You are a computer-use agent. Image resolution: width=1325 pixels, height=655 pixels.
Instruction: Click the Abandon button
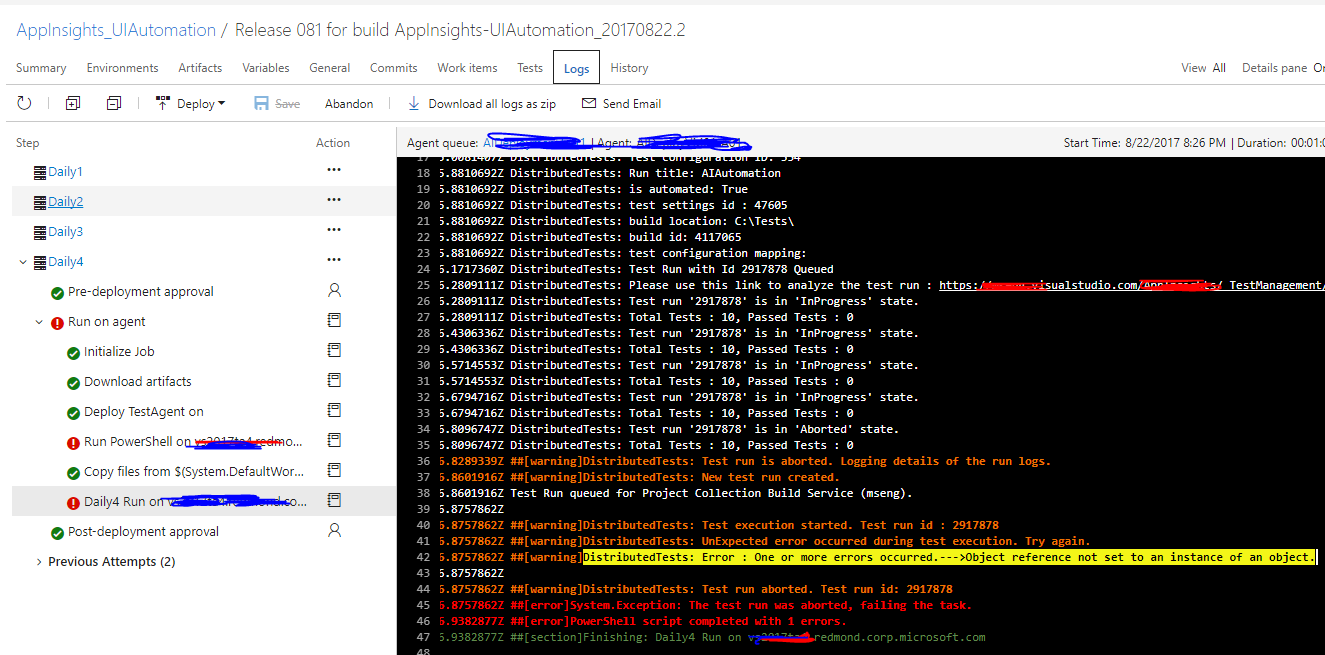[x=349, y=104]
